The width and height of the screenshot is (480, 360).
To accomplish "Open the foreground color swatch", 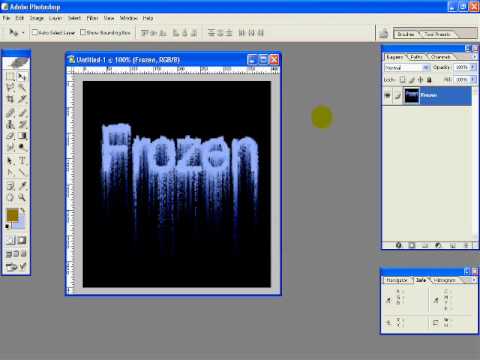I will [12, 215].
